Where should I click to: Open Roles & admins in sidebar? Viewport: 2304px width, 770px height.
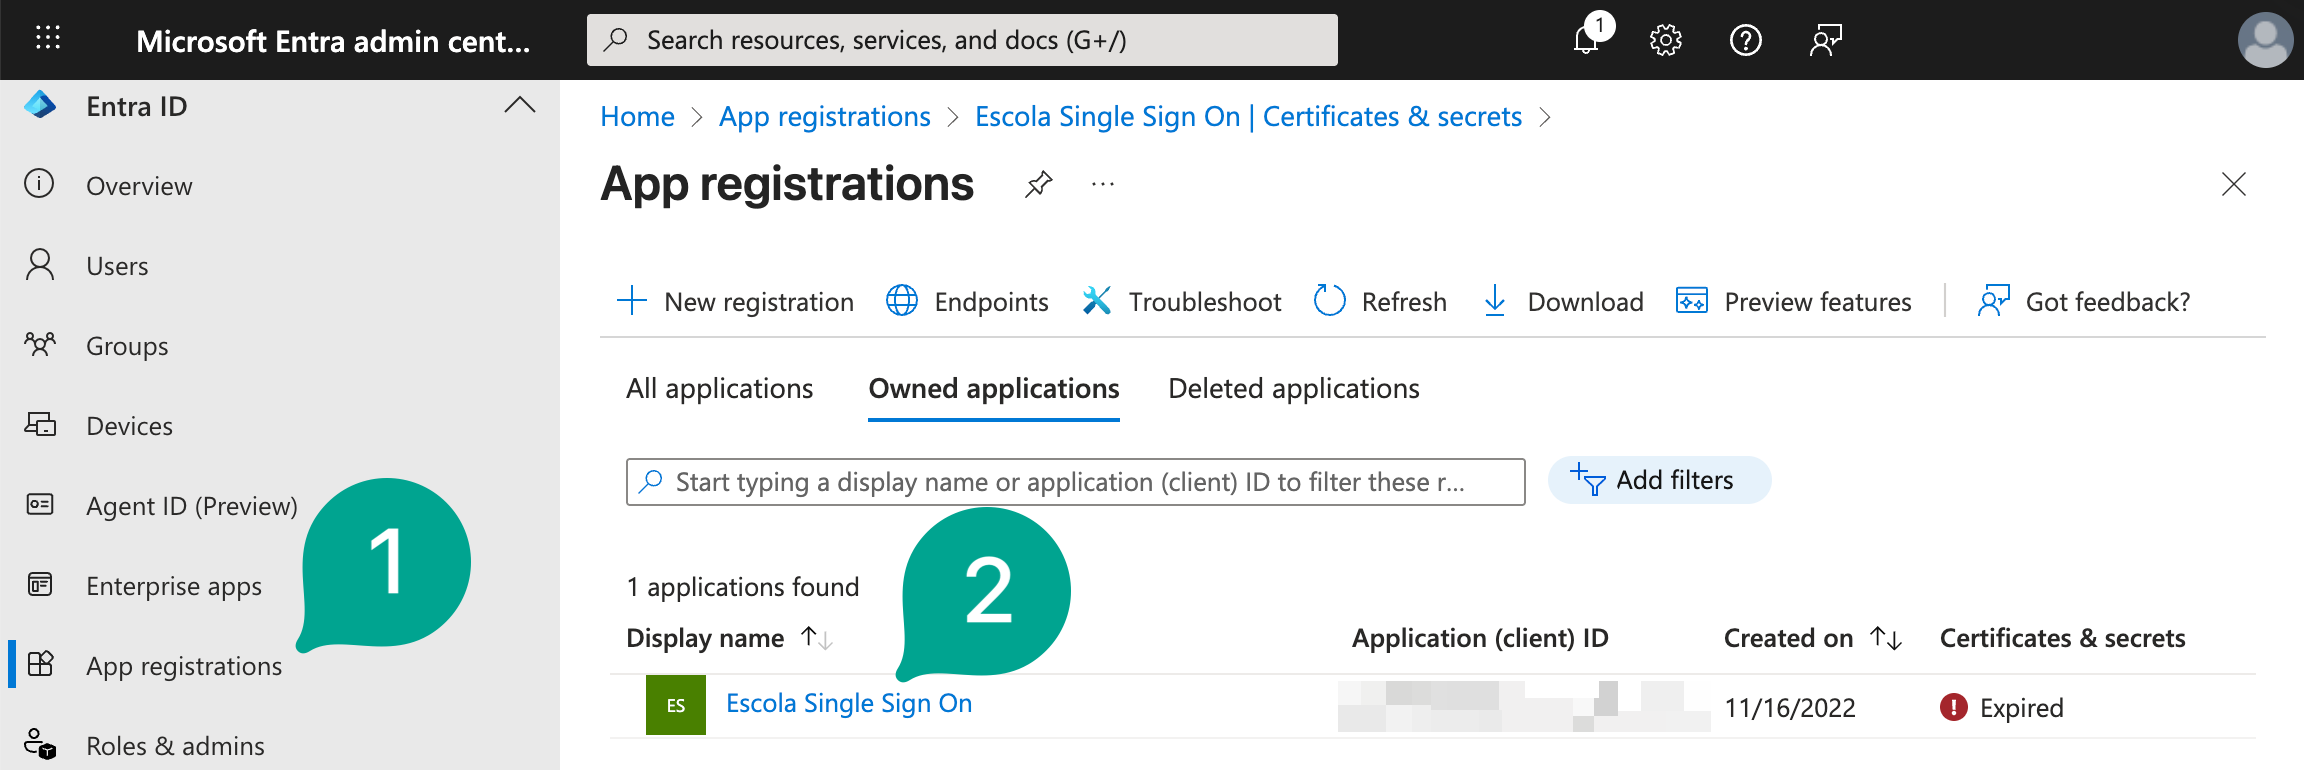pos(175,746)
